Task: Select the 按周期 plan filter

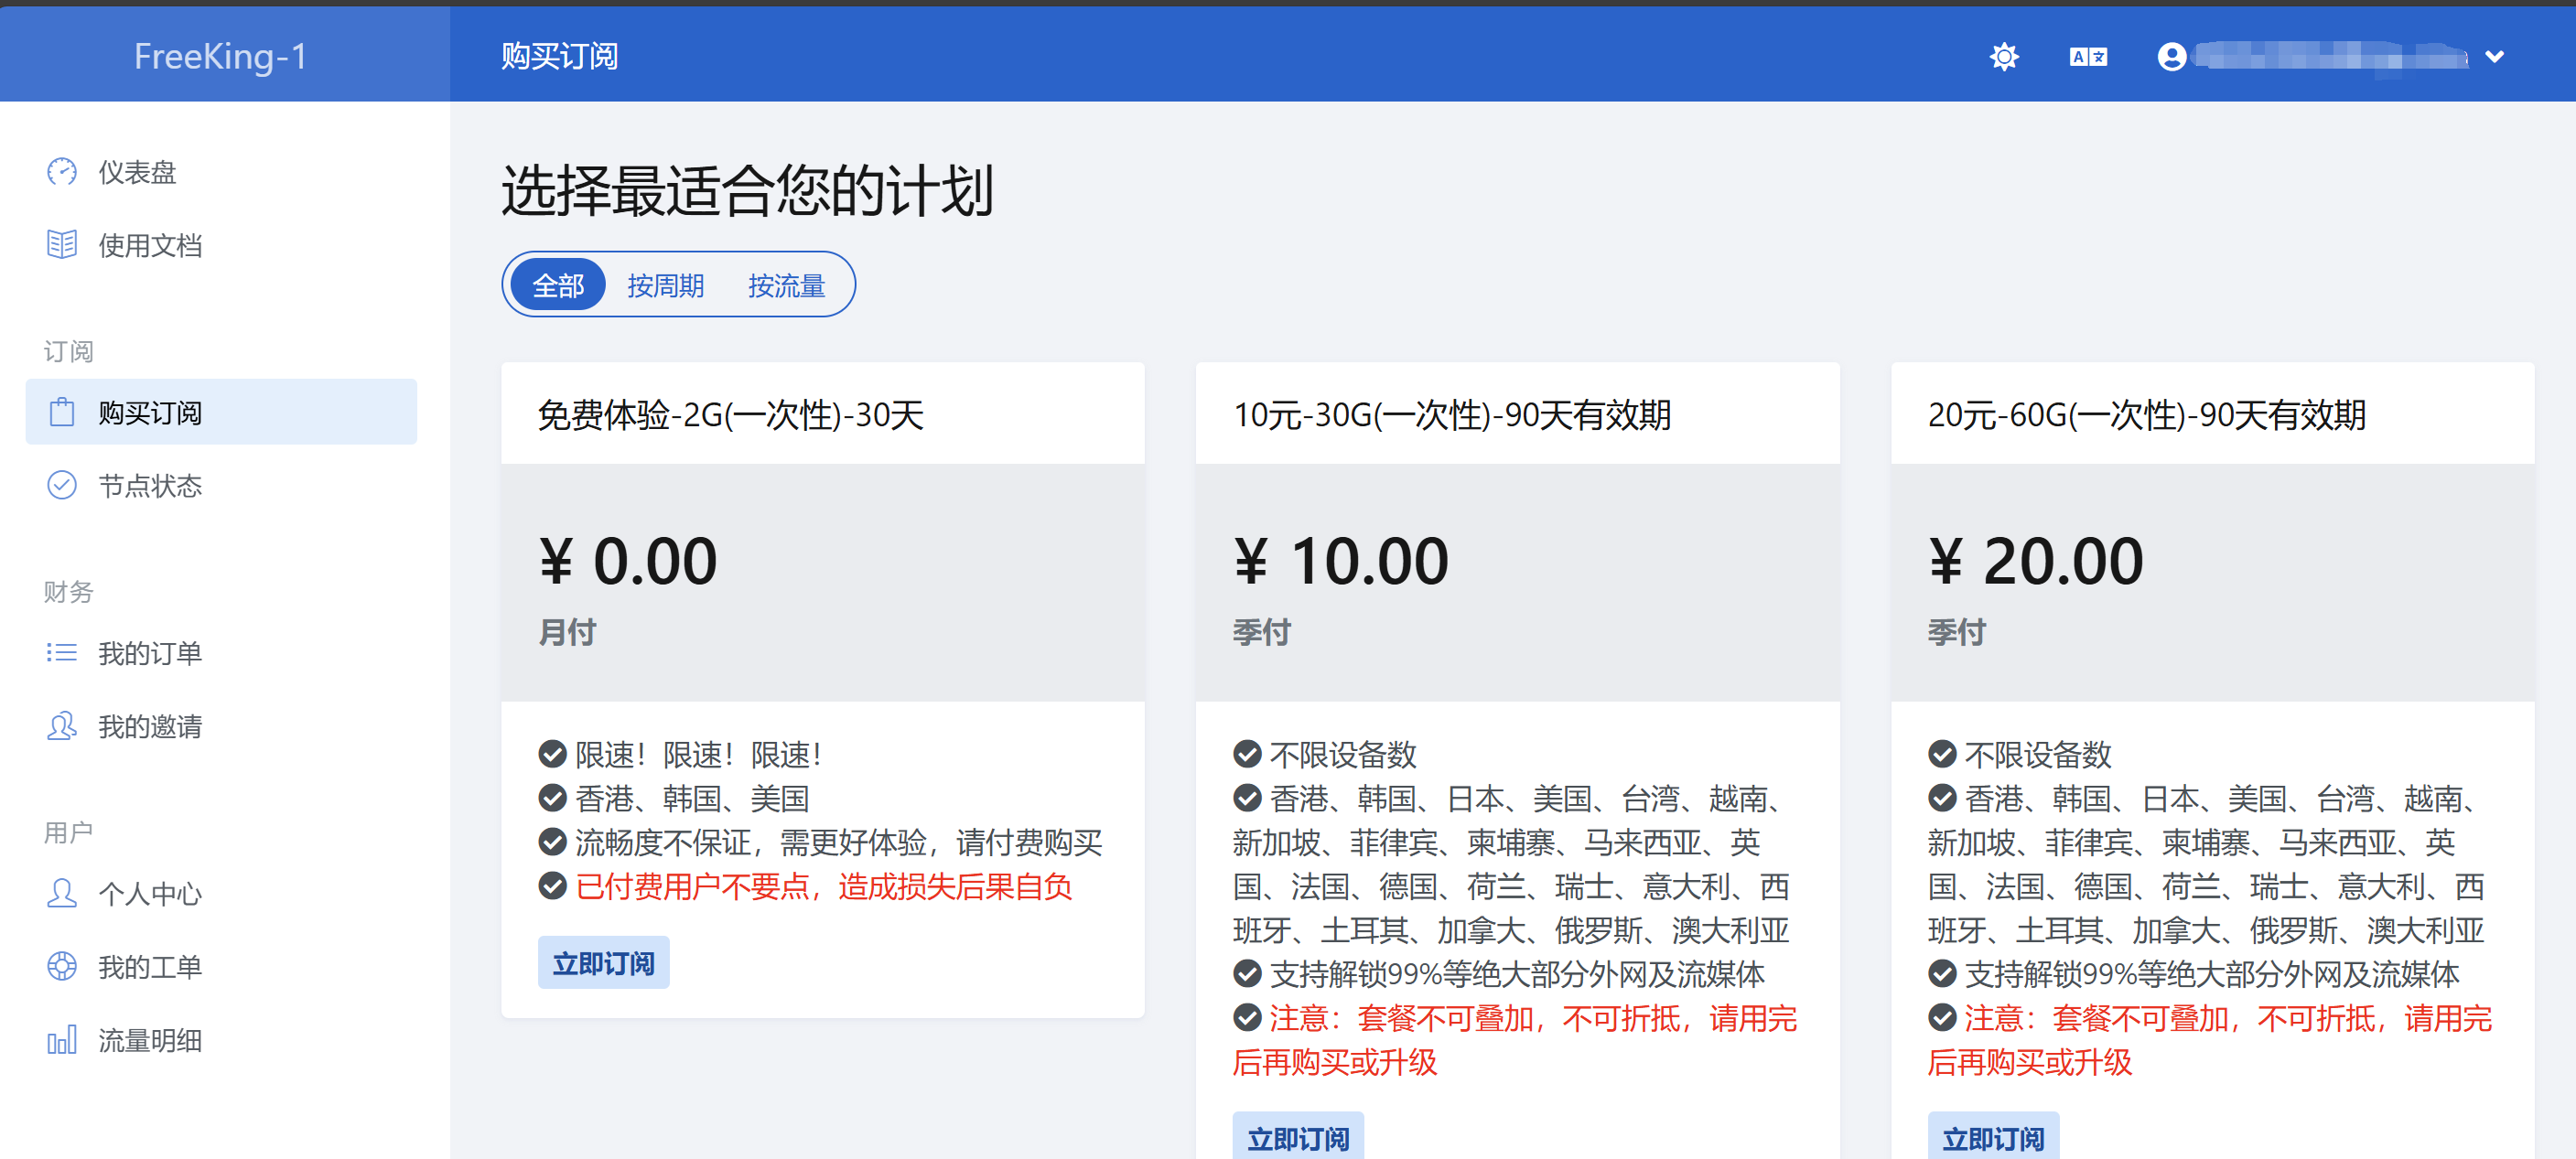Action: (665, 286)
